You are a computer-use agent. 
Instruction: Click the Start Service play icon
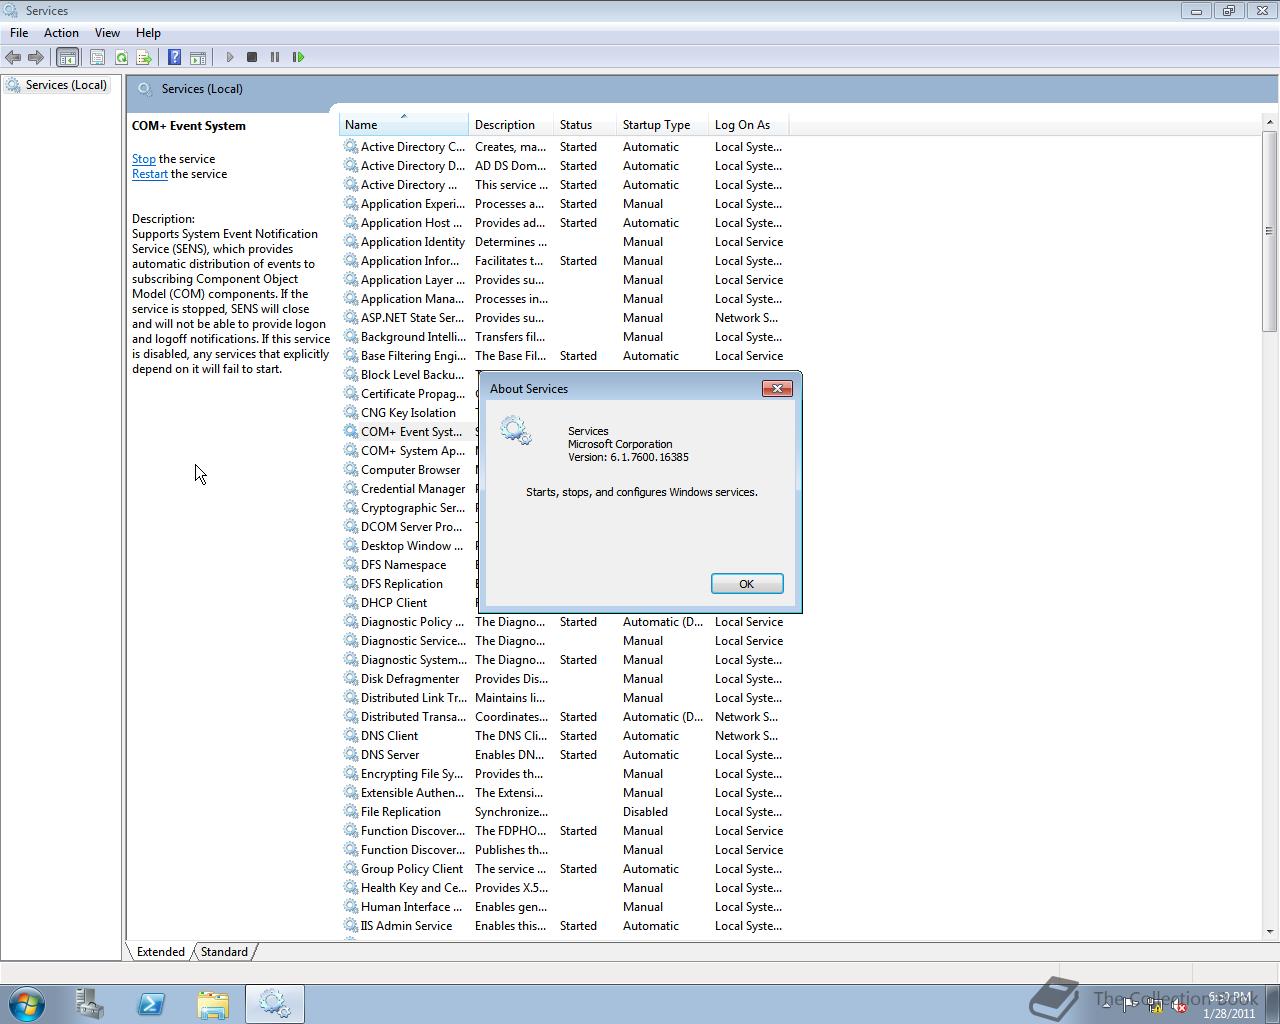[230, 57]
